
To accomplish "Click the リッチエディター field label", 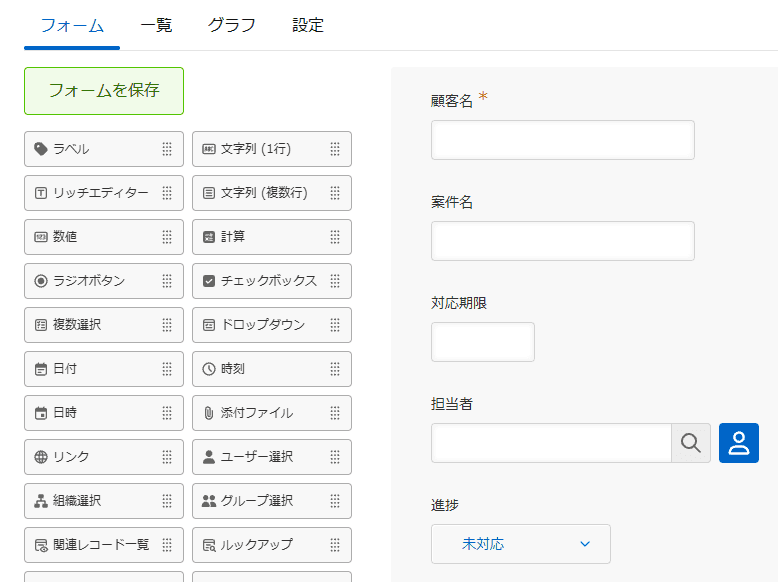I will coord(101,193).
